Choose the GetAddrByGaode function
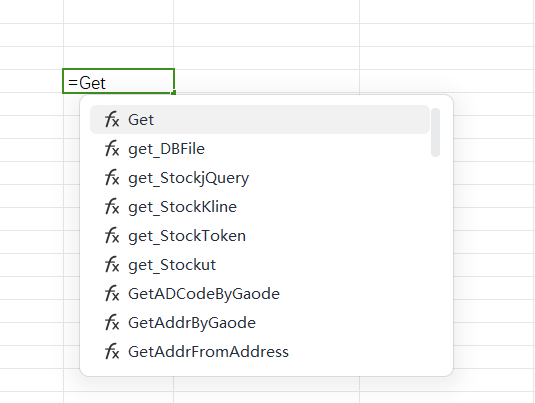The height and width of the screenshot is (403, 535). (260, 322)
